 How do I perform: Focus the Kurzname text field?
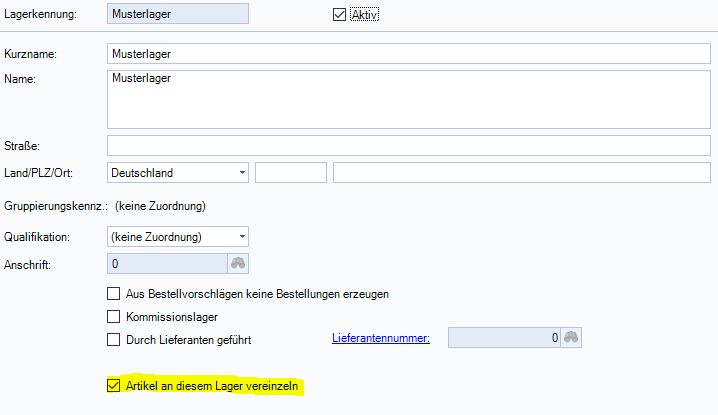click(x=394, y=53)
